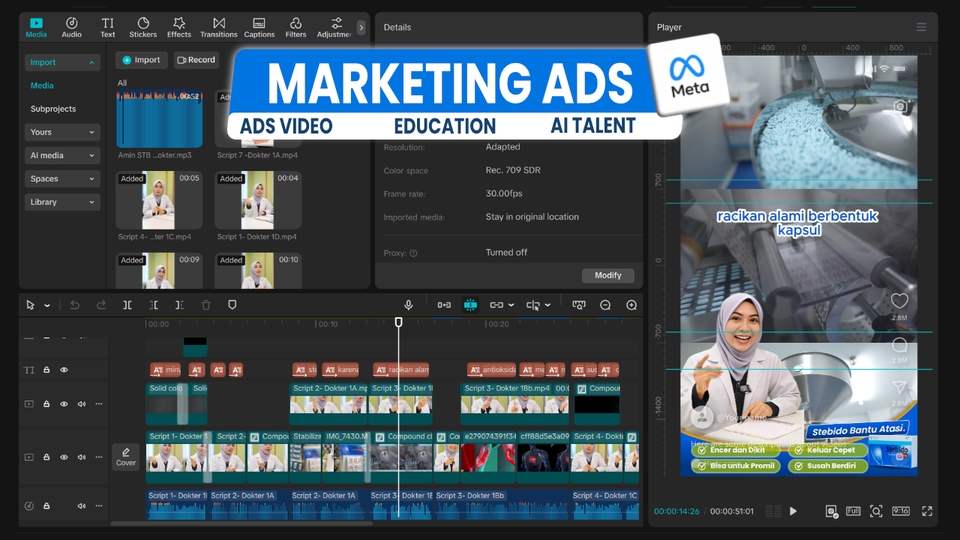Select Subprojects in the left sidebar
Viewport: 960px width, 540px height.
click(x=53, y=109)
